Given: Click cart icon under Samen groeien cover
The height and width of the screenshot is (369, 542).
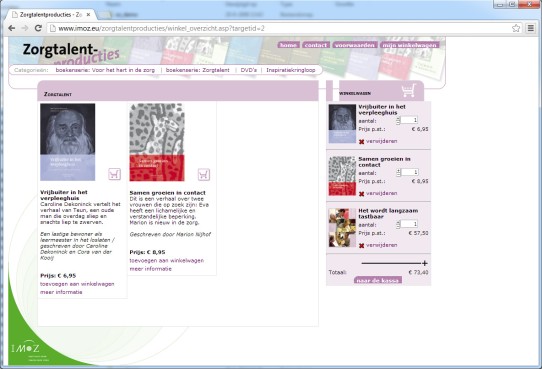Looking at the screenshot, I should [x=204, y=174].
